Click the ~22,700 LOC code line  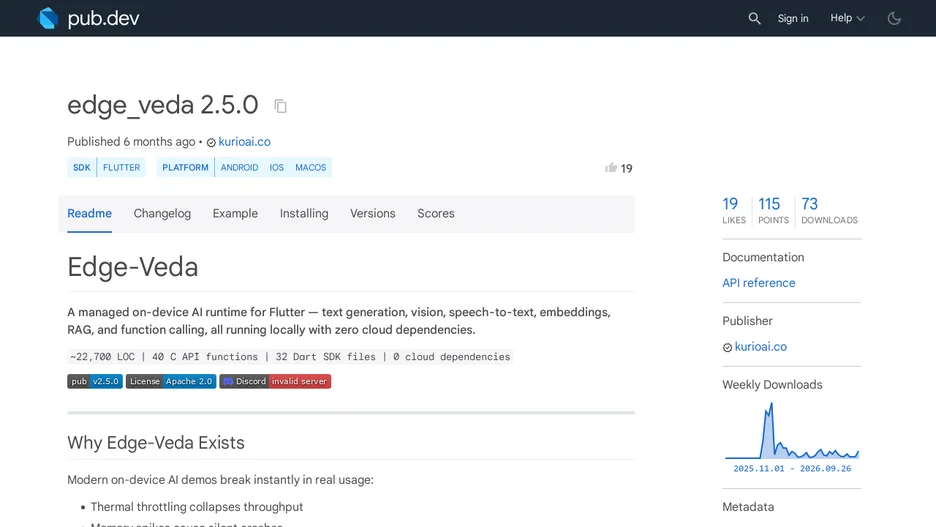290,357
